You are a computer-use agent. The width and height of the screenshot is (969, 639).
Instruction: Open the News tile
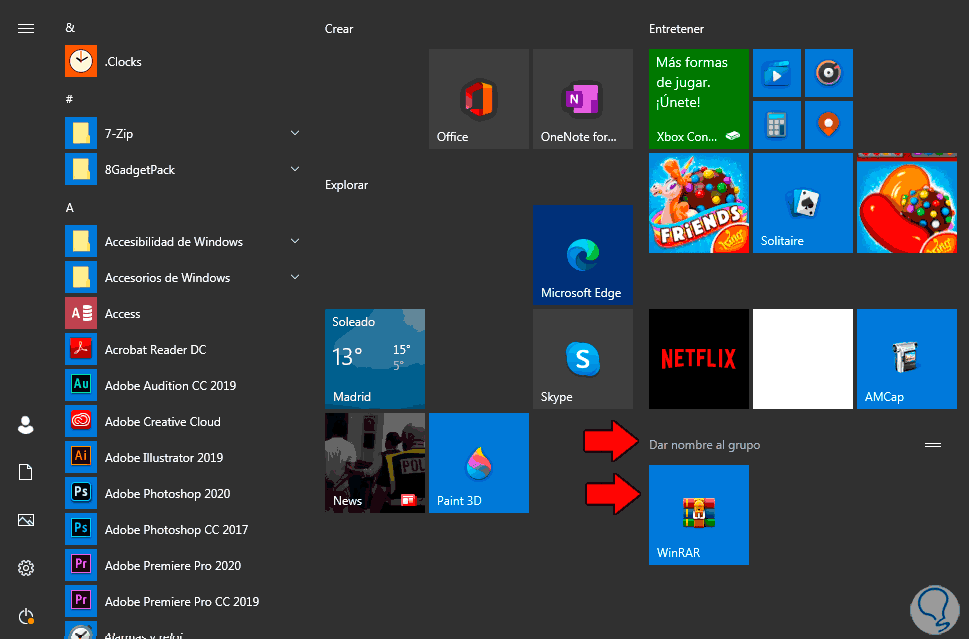point(375,463)
